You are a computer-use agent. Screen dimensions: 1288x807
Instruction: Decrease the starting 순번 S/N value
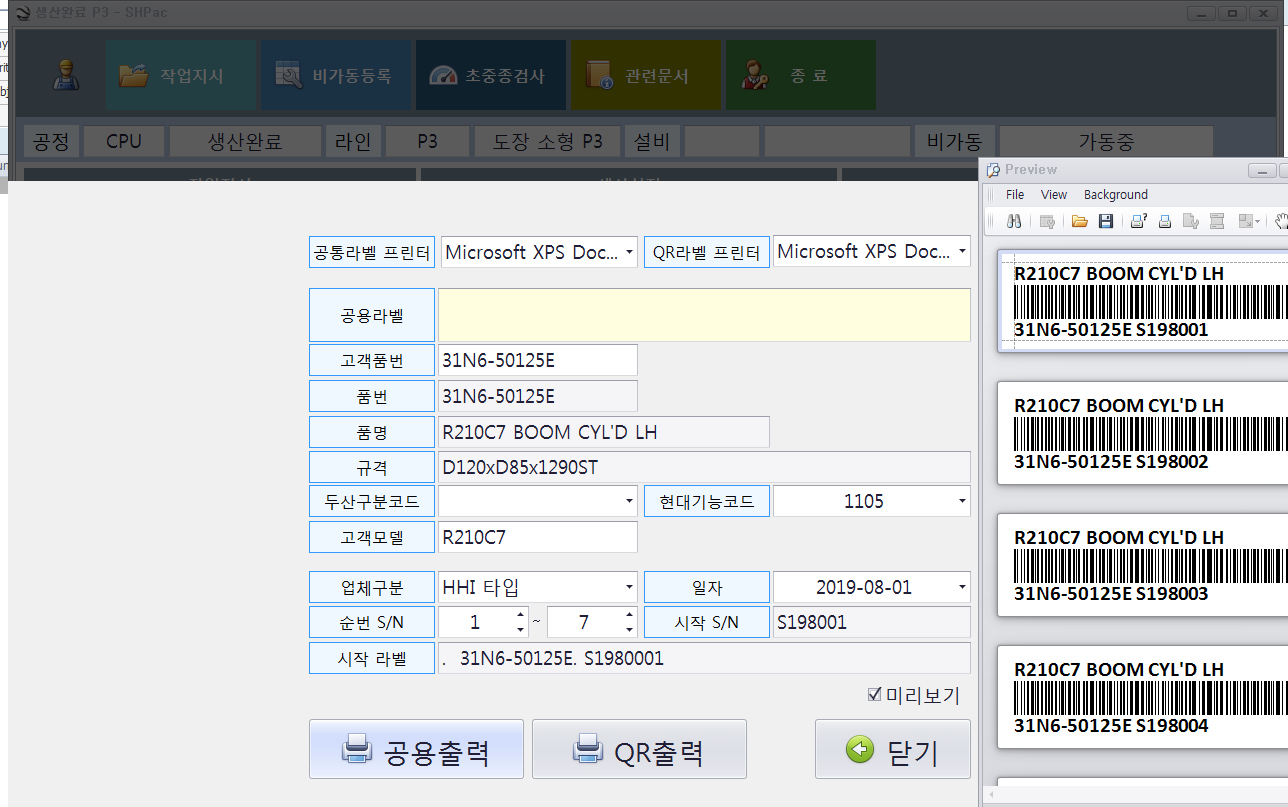coord(521,630)
